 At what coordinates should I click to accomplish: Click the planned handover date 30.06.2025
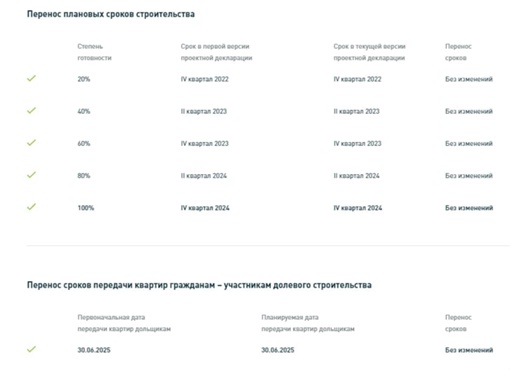(278, 350)
